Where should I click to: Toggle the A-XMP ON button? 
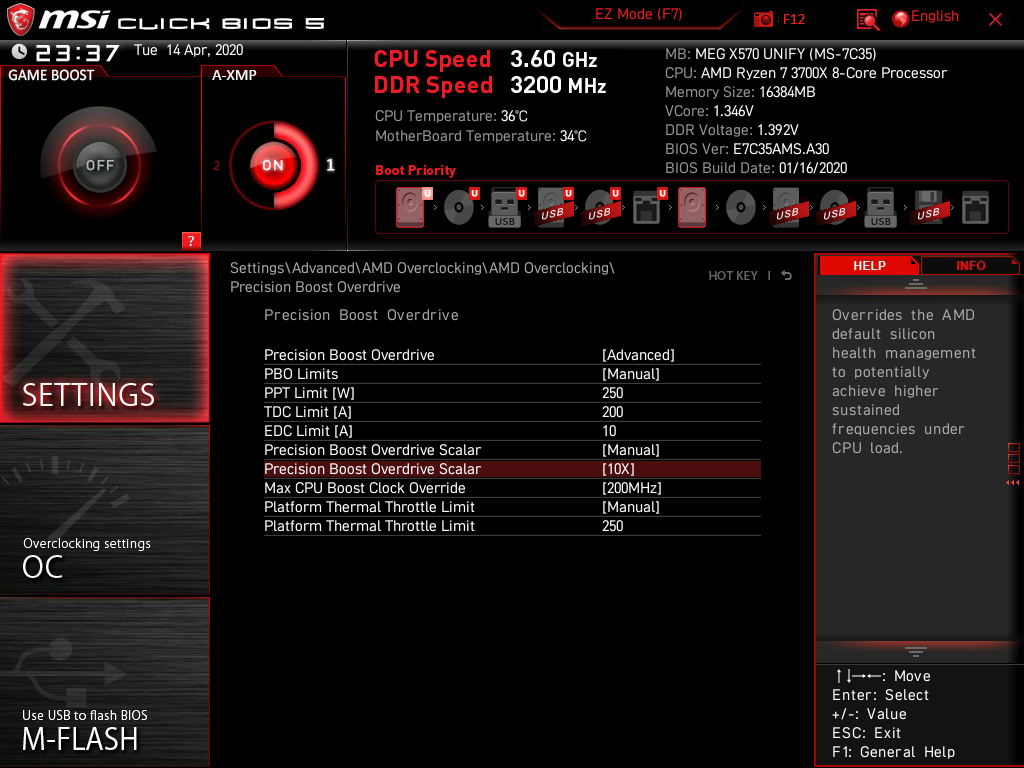coord(273,166)
